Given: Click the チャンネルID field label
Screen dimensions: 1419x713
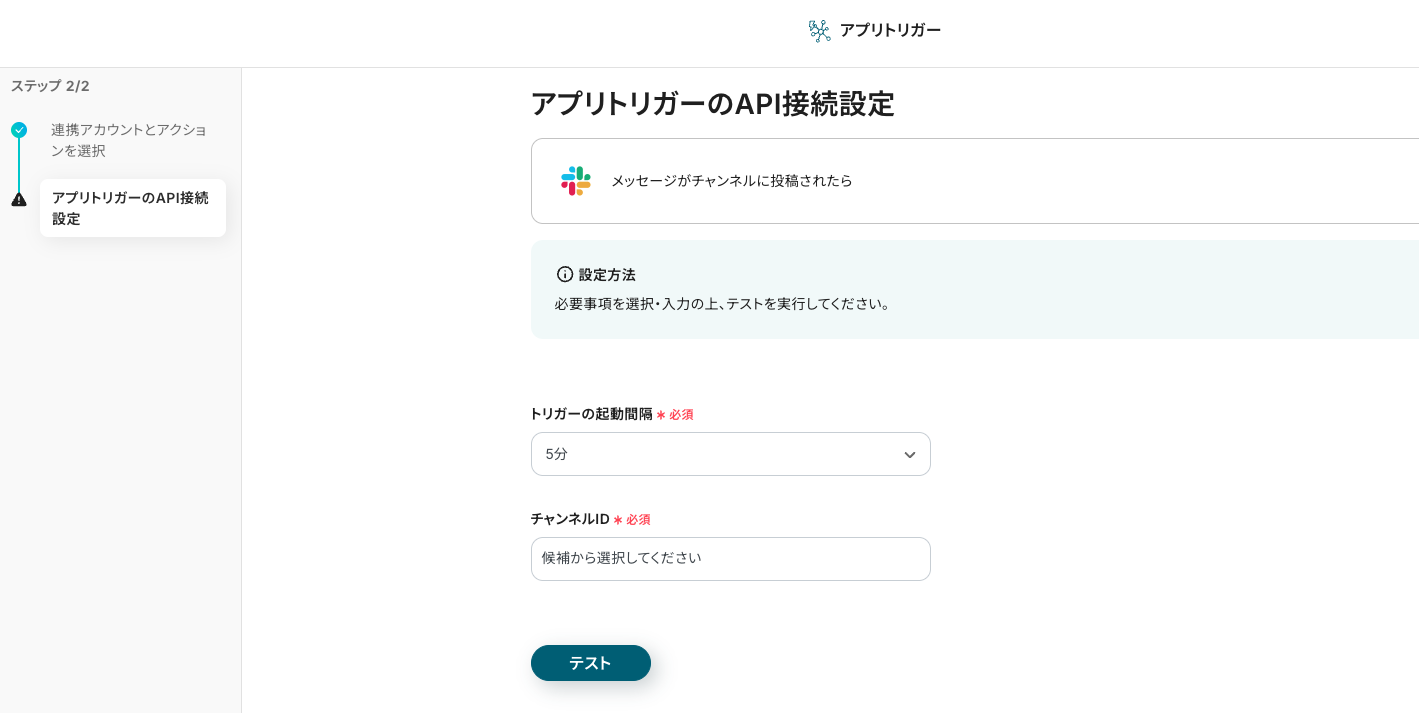Looking at the screenshot, I should (570, 519).
